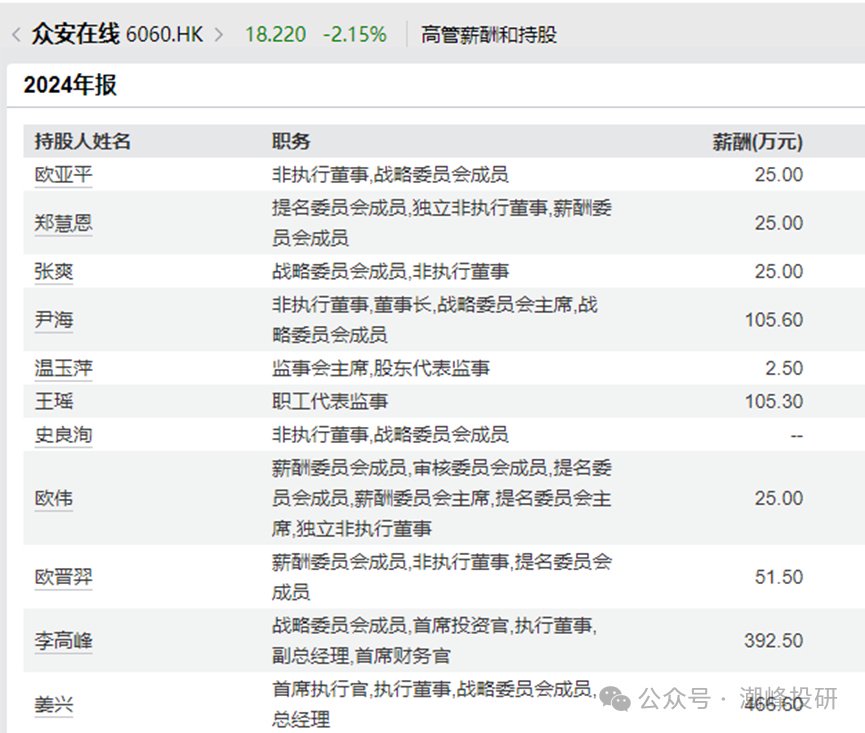Open profile link for 李高峰

click(x=63, y=640)
